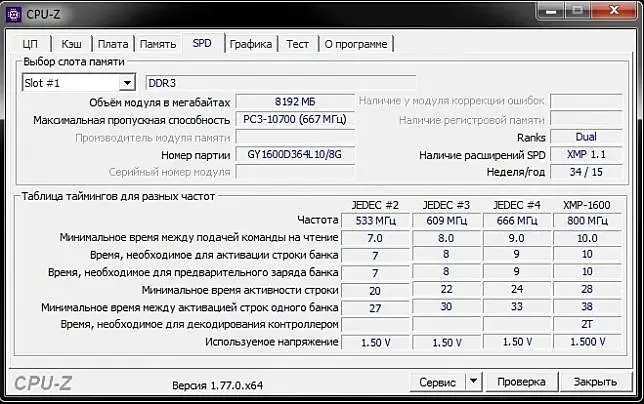Expand the Slot #1 memory slot dropdown
Viewport: 644px width, 404px height.
[127, 83]
